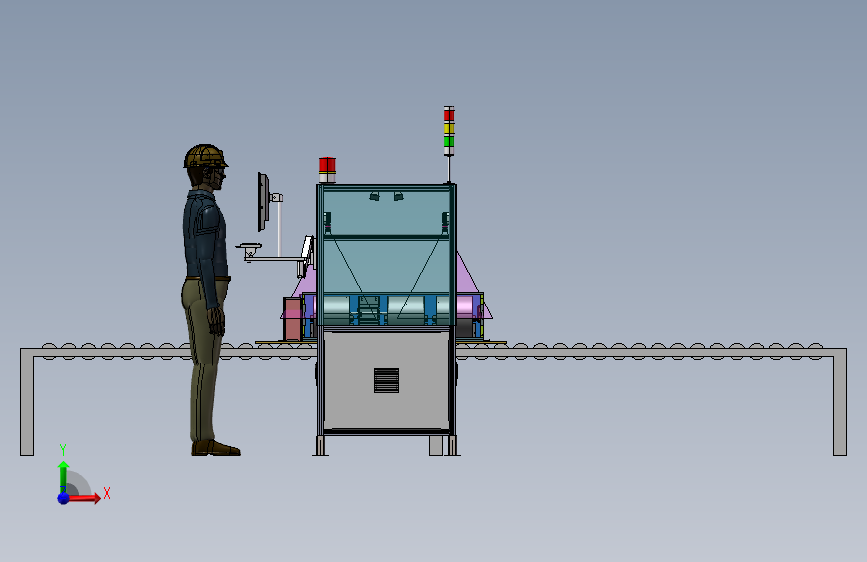Select the green segment of the stack light
The image size is (867, 562).
coord(449,141)
